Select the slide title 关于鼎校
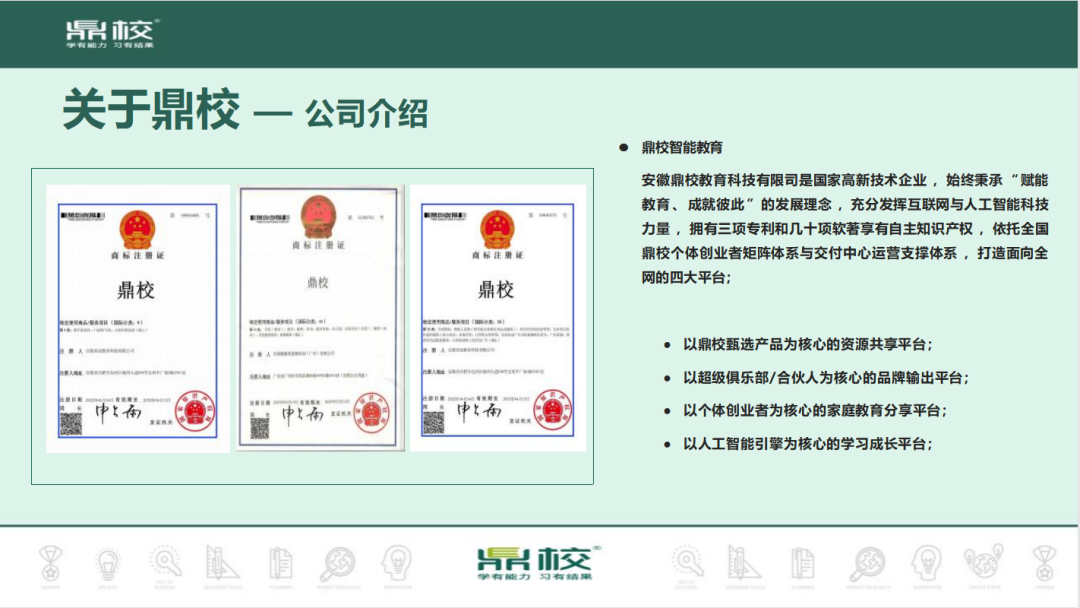This screenshot has width=1080, height=608. (x=151, y=109)
